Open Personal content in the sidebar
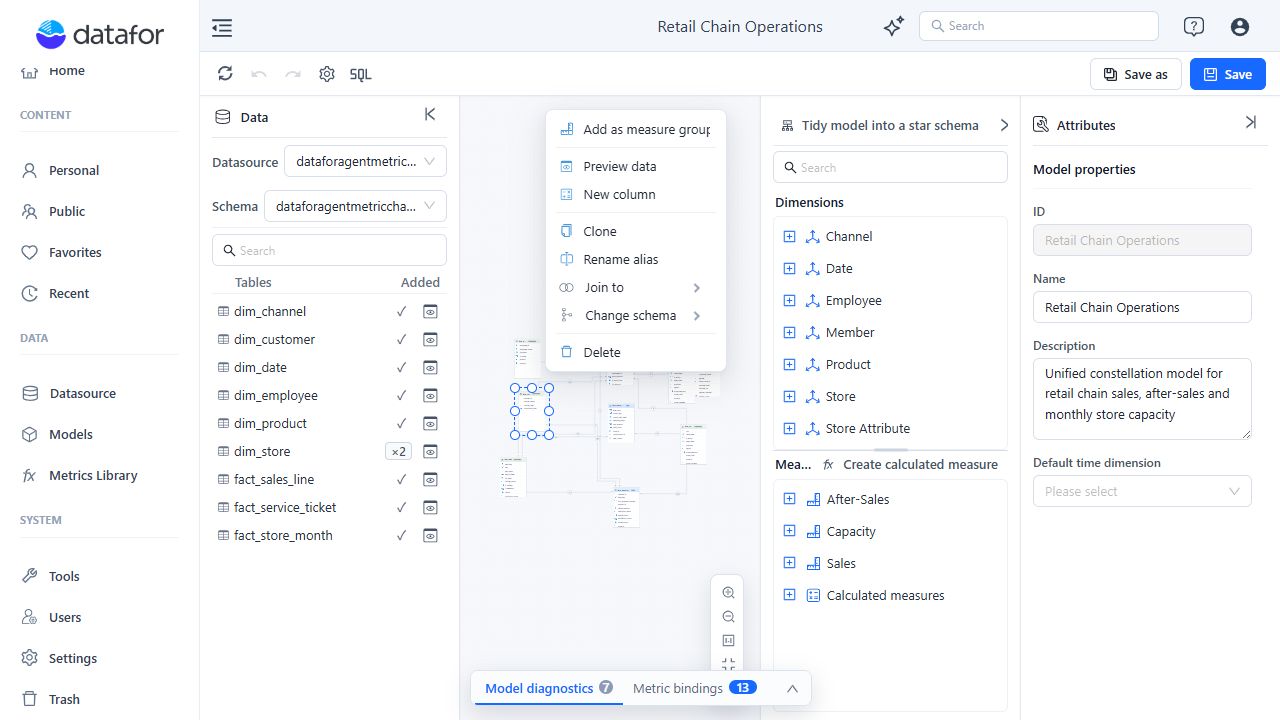The image size is (1280, 720). click(x=74, y=170)
